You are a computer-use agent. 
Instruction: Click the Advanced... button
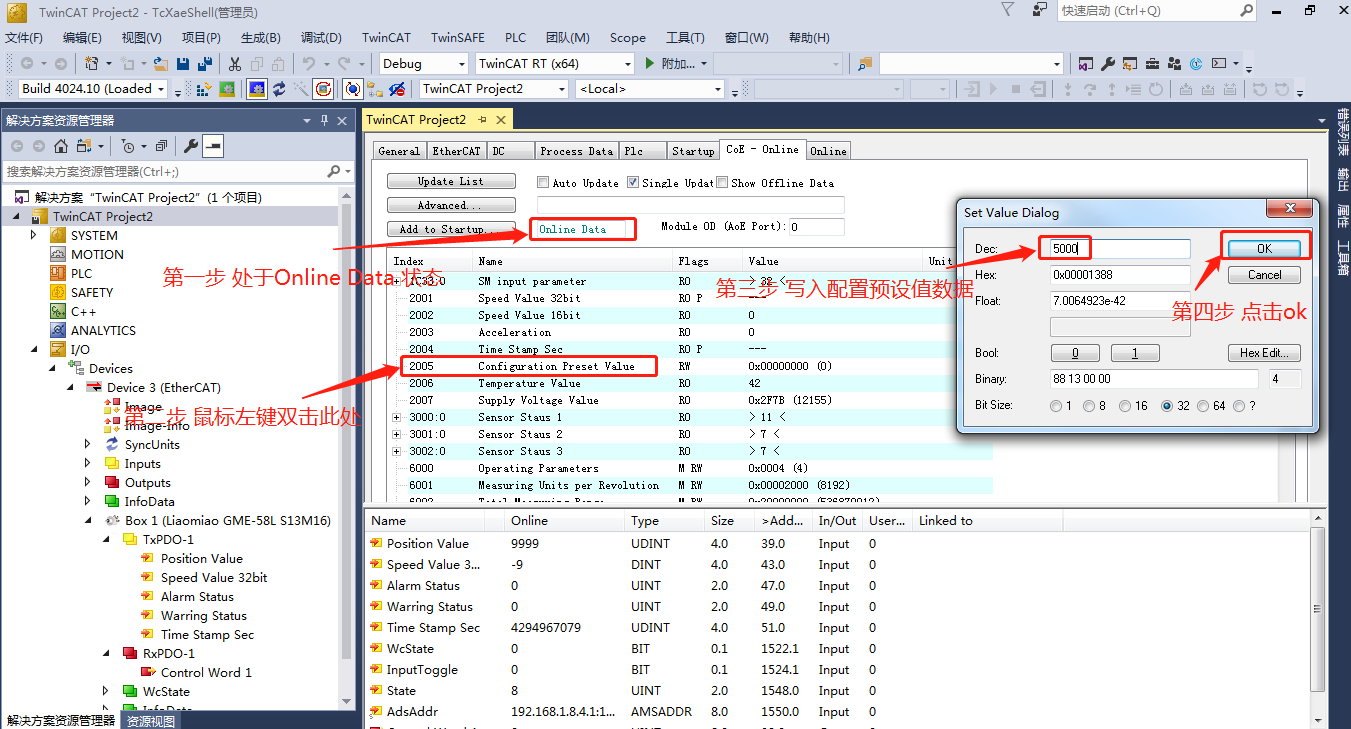(451, 205)
